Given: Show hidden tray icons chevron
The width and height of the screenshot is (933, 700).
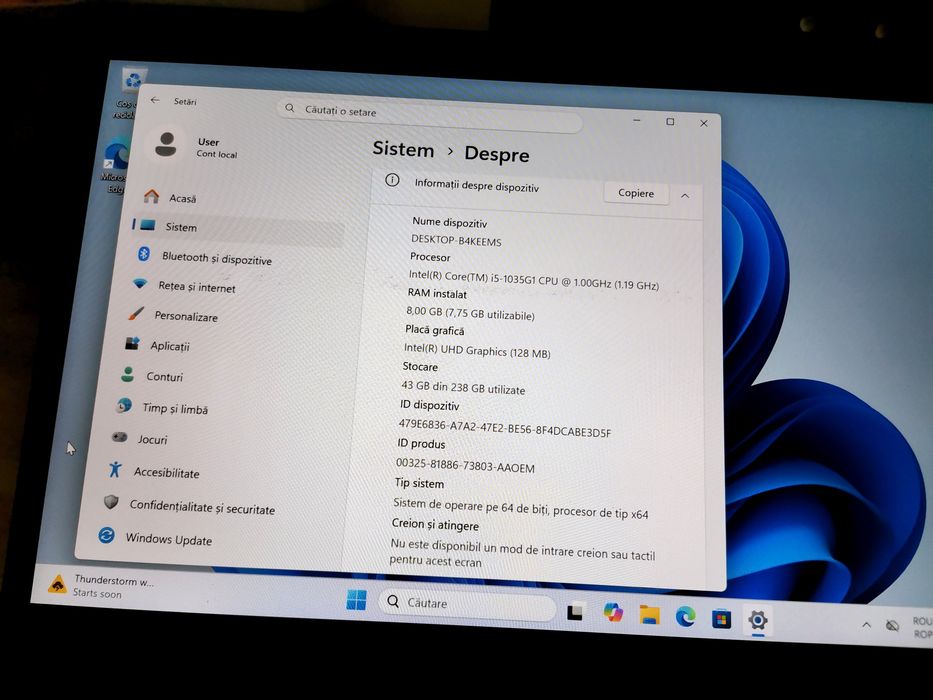Looking at the screenshot, I should click(866, 625).
